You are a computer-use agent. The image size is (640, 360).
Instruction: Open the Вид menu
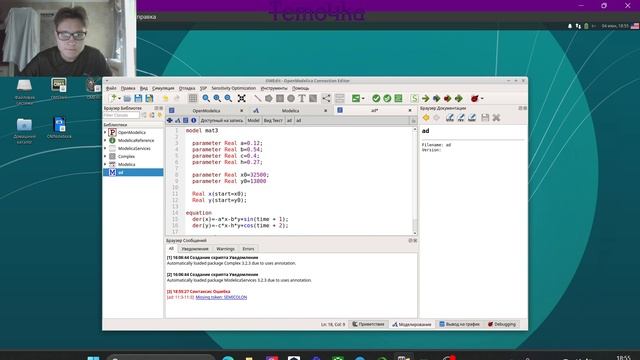point(144,88)
